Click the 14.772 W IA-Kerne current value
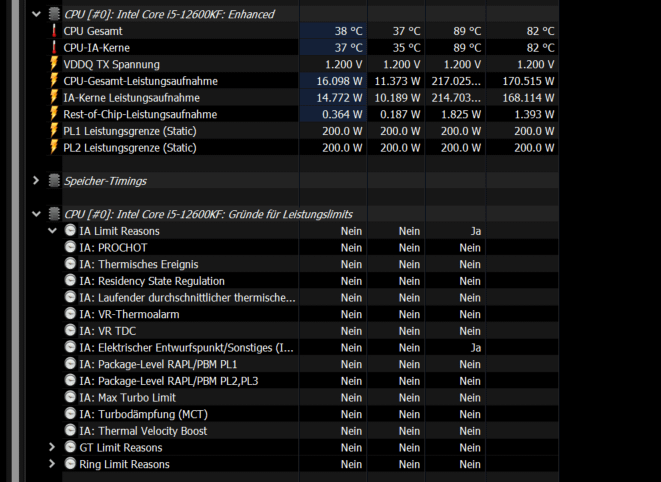Viewport: 661px width, 482px height. (x=339, y=98)
